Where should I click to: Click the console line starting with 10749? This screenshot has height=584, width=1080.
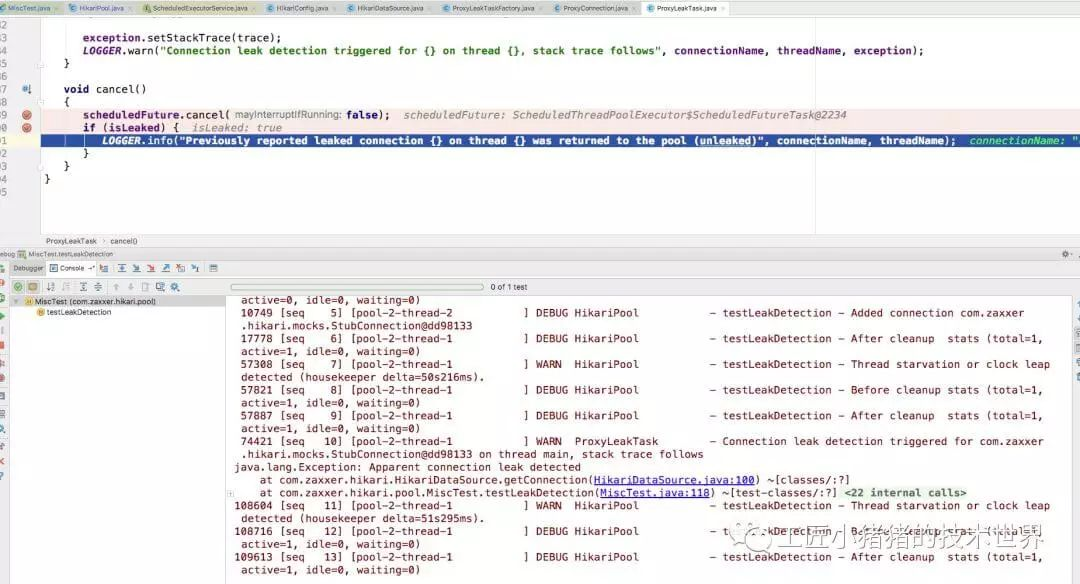[632, 313]
